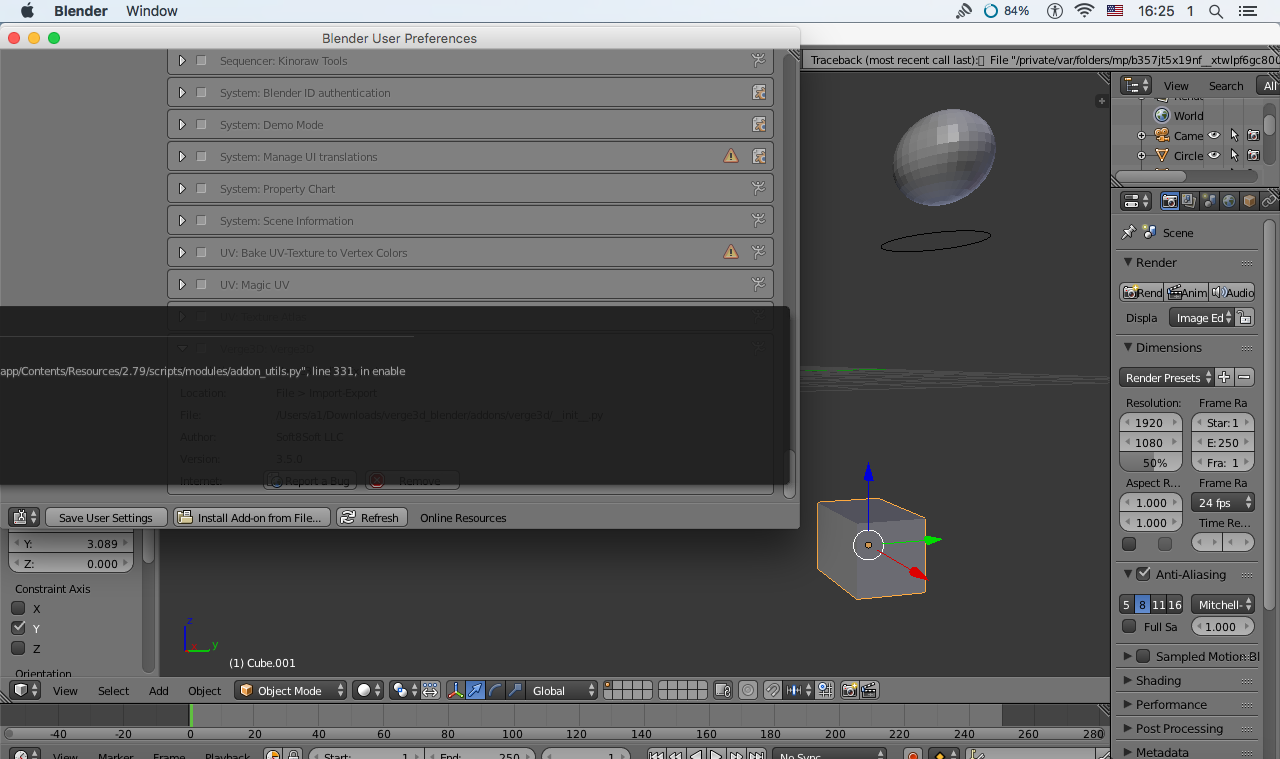Open the World properties tab icon
The height and width of the screenshot is (759, 1280).
pos(1229,201)
